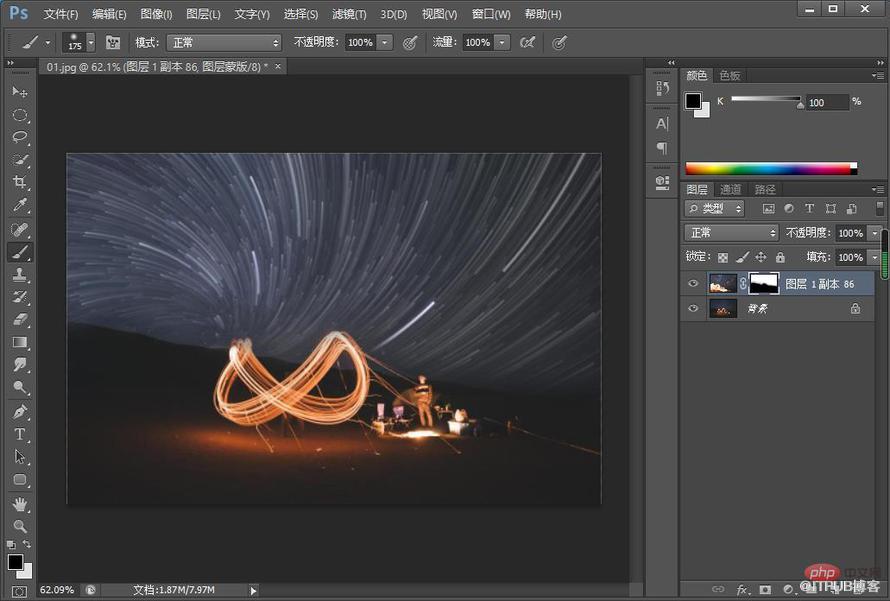Image resolution: width=890 pixels, height=601 pixels.
Task: Open the 文件(F) menu
Action: pyautogui.click(x=61, y=14)
